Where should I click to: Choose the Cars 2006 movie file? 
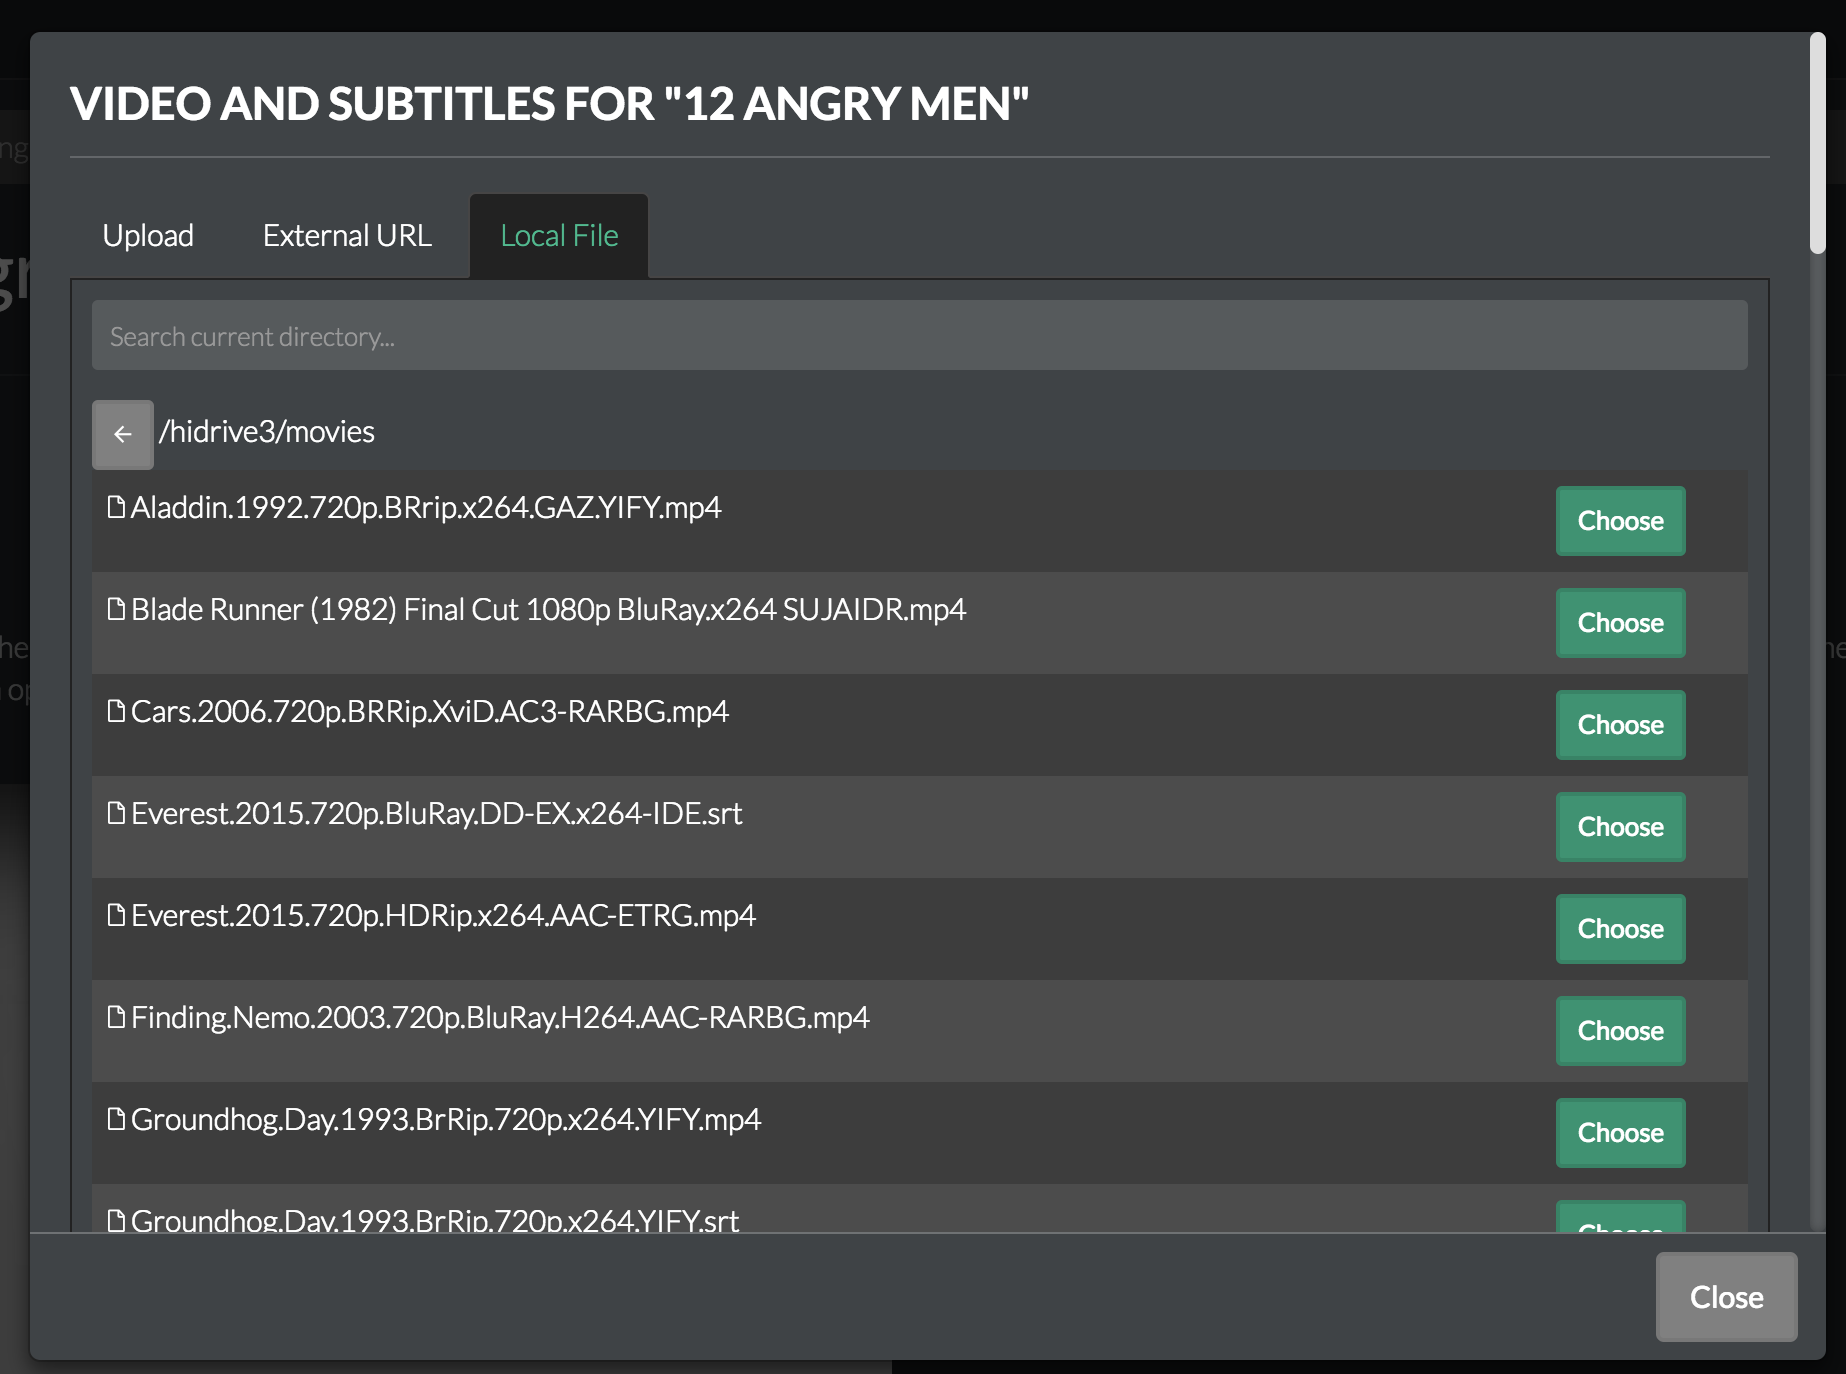point(1620,725)
